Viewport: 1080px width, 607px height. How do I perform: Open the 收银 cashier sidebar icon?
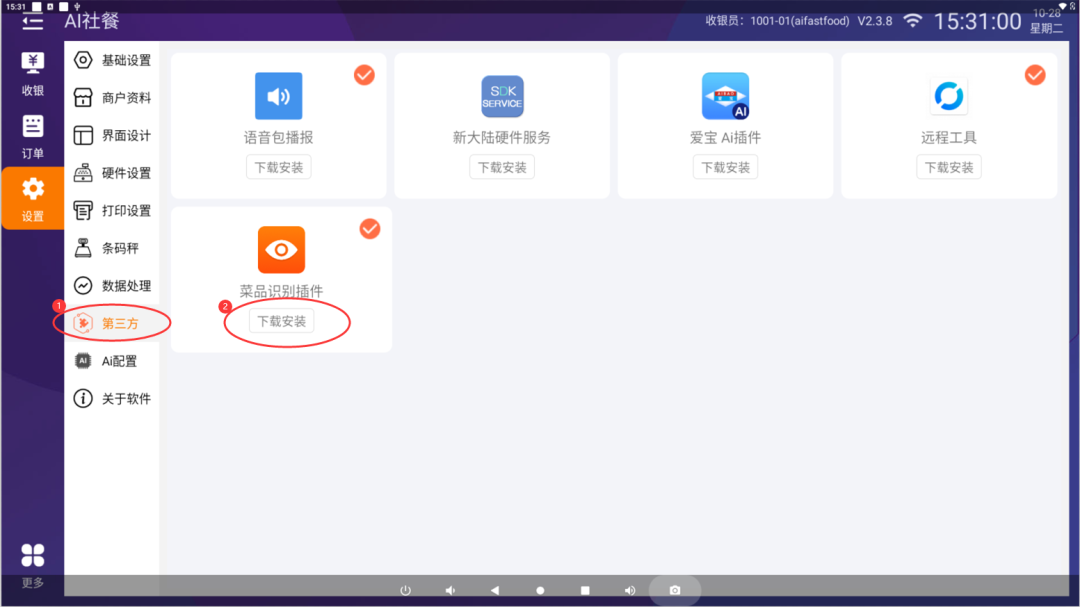click(33, 73)
